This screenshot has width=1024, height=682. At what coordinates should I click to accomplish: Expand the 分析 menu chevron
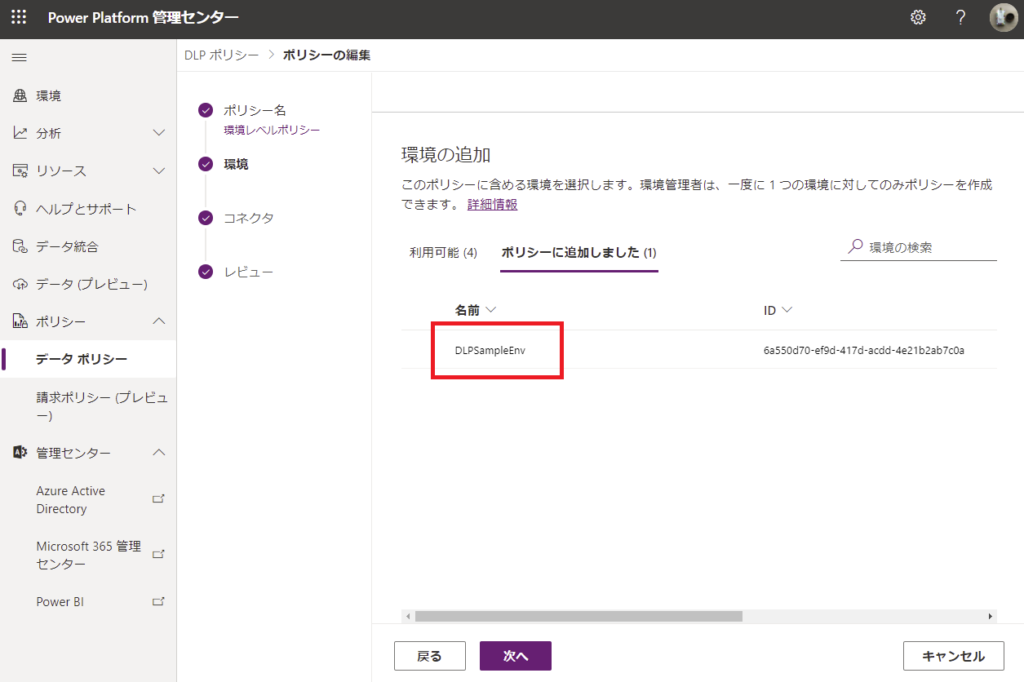tap(159, 133)
